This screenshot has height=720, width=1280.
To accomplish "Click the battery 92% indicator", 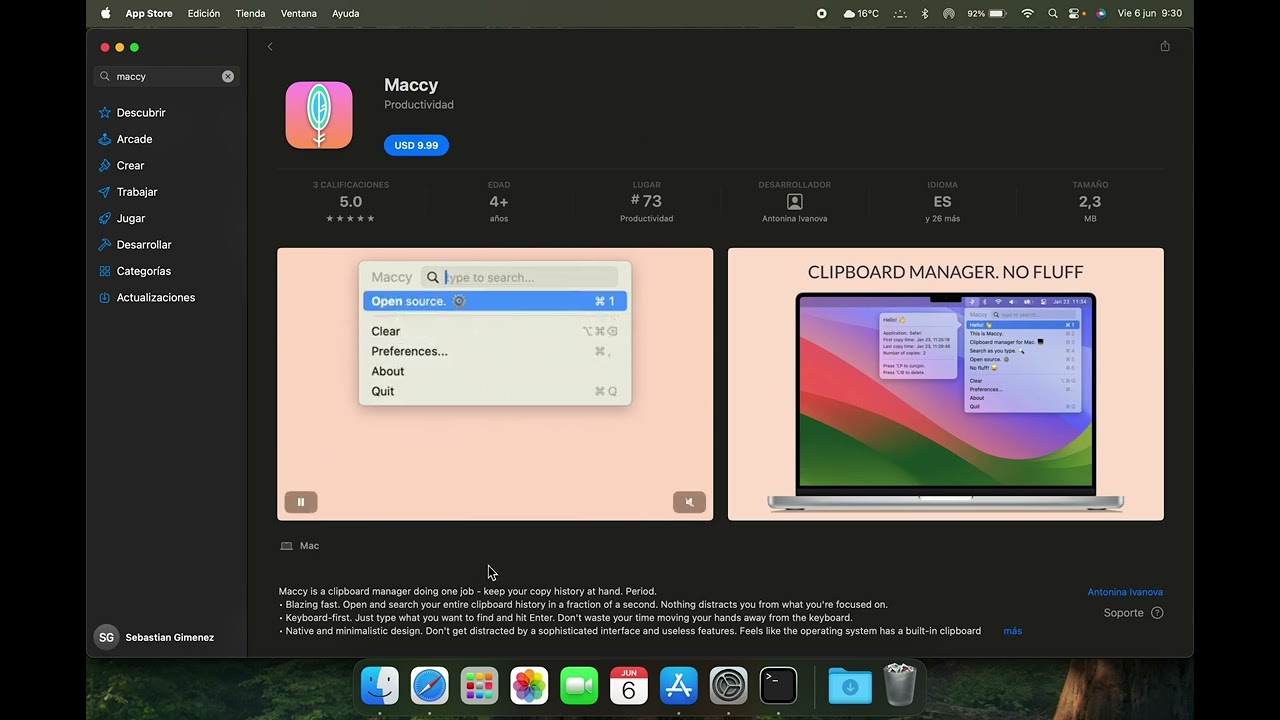I will point(987,13).
